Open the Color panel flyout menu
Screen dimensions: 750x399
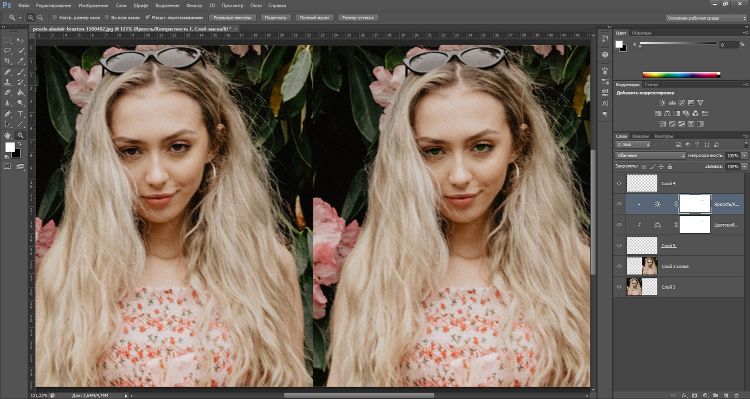coord(745,33)
